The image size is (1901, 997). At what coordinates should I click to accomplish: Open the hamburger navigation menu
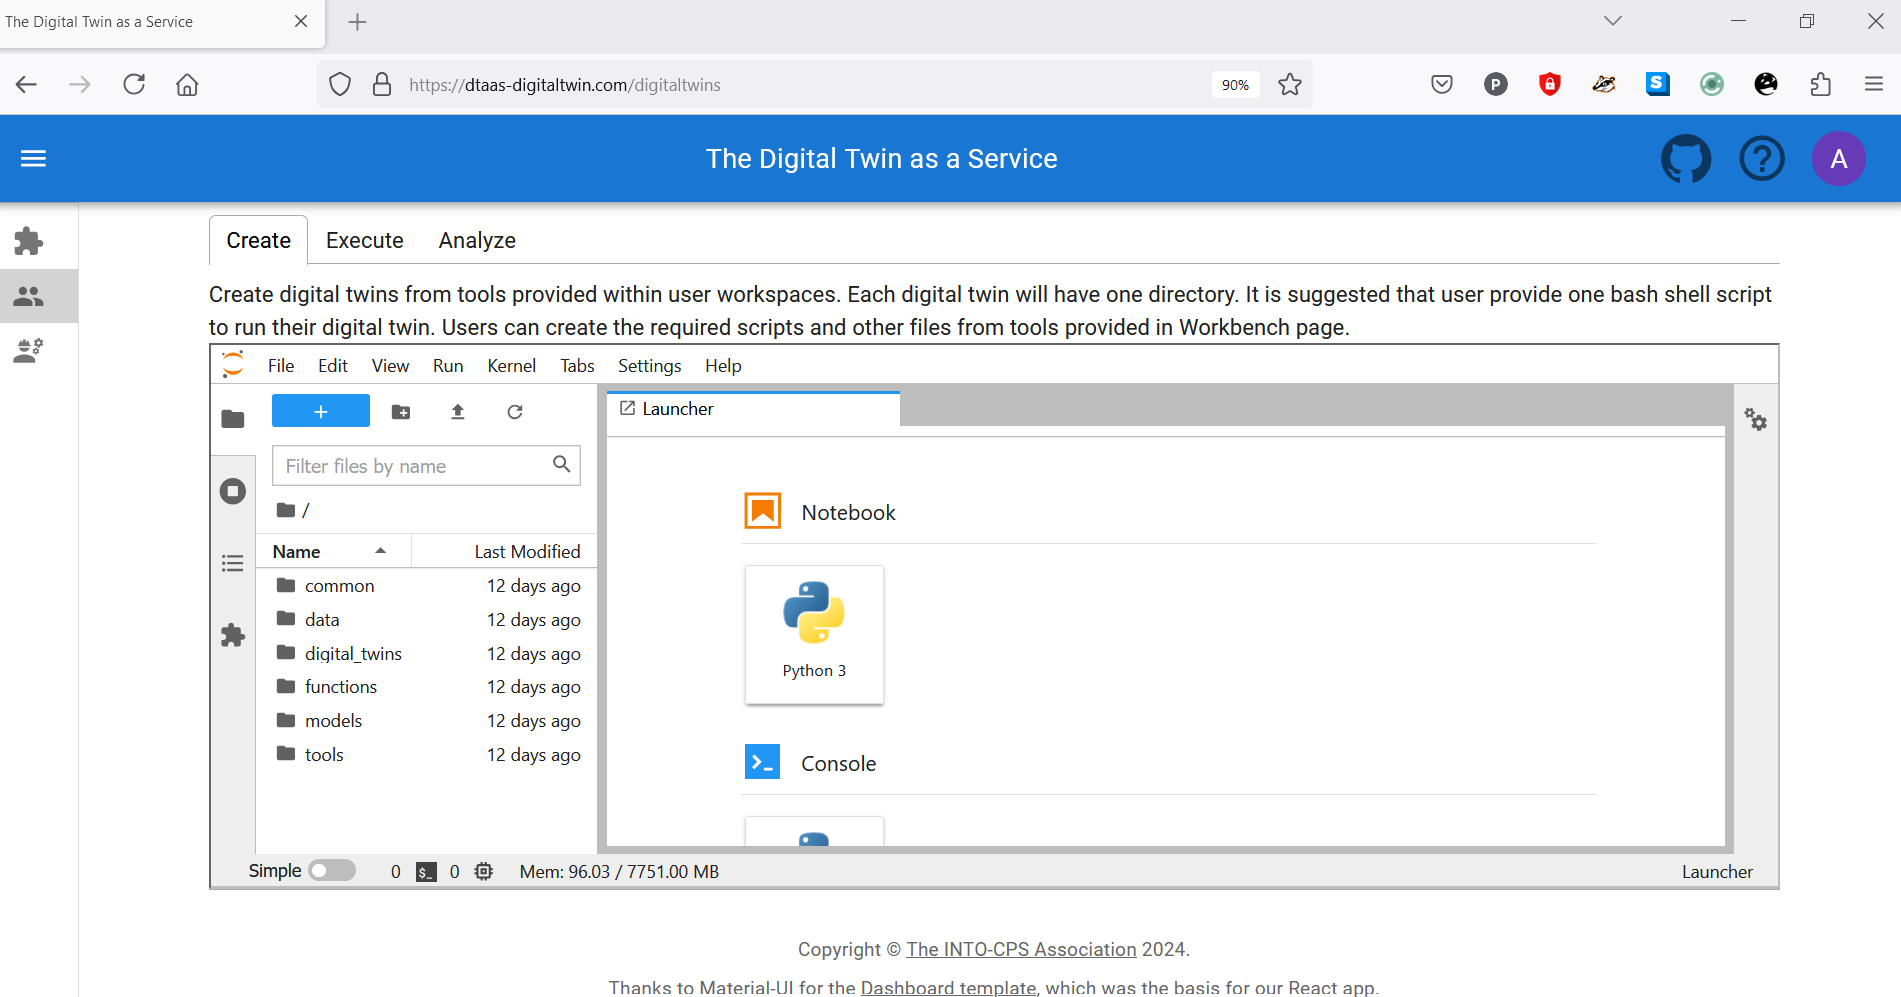tap(33, 159)
